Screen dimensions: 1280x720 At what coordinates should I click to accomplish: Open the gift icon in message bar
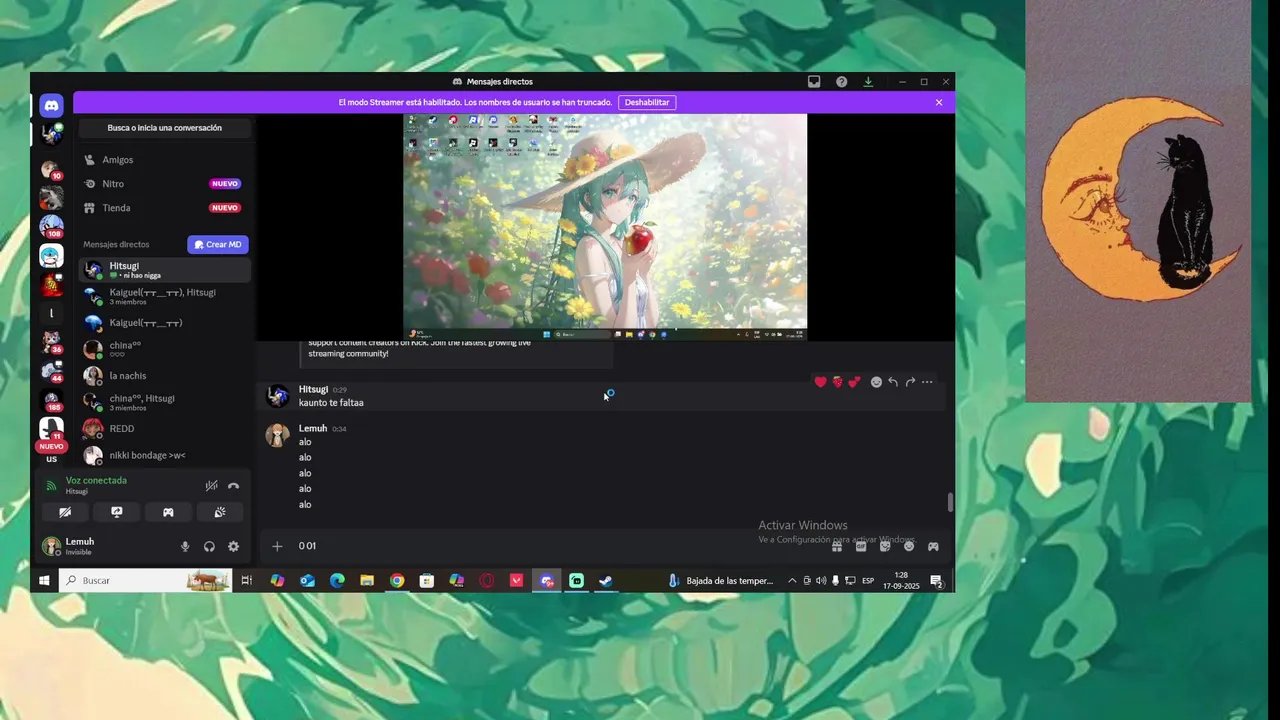837,546
